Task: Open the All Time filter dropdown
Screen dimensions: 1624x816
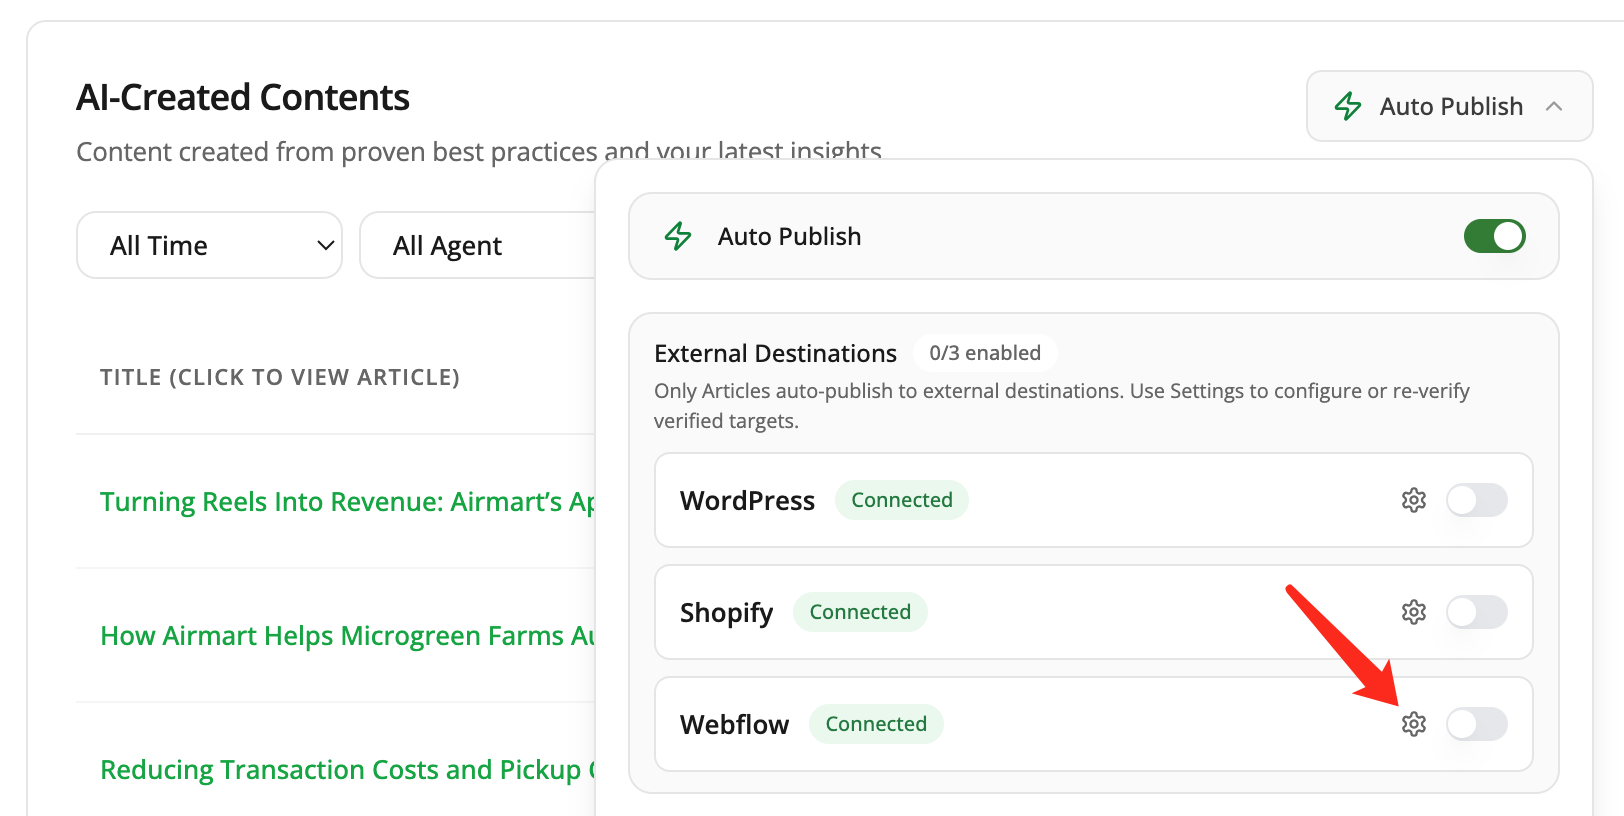Action: point(209,245)
